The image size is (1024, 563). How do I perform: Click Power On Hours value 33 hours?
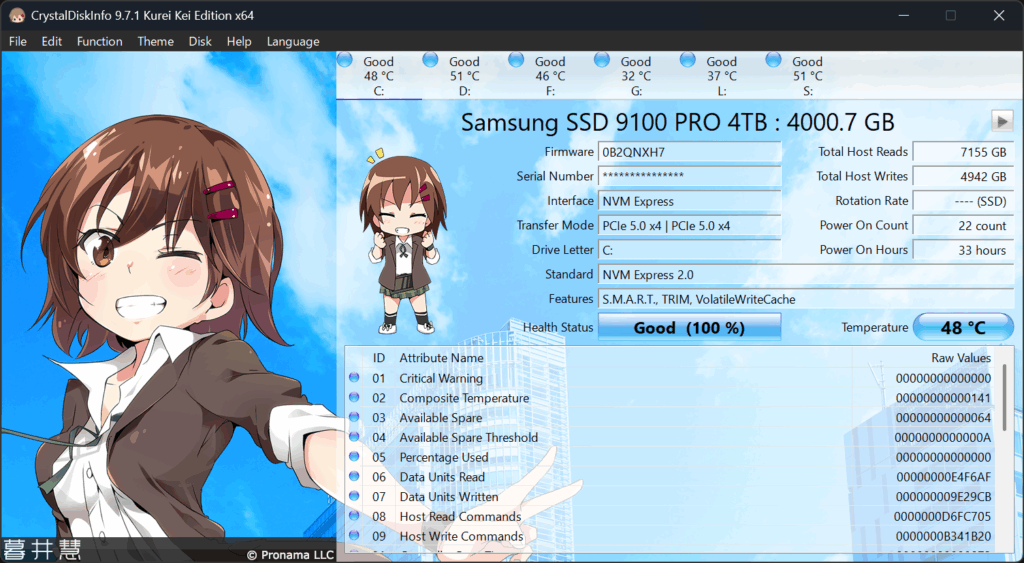point(963,250)
